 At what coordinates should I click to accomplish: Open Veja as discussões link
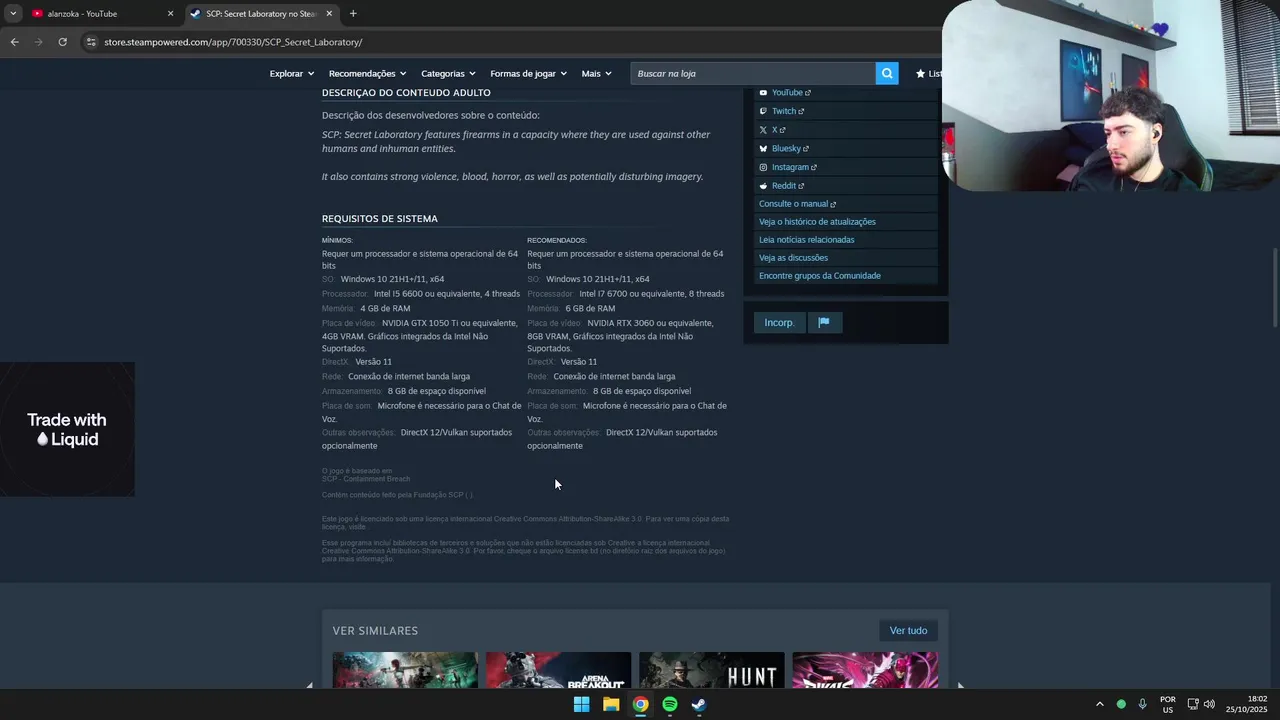coord(793,258)
